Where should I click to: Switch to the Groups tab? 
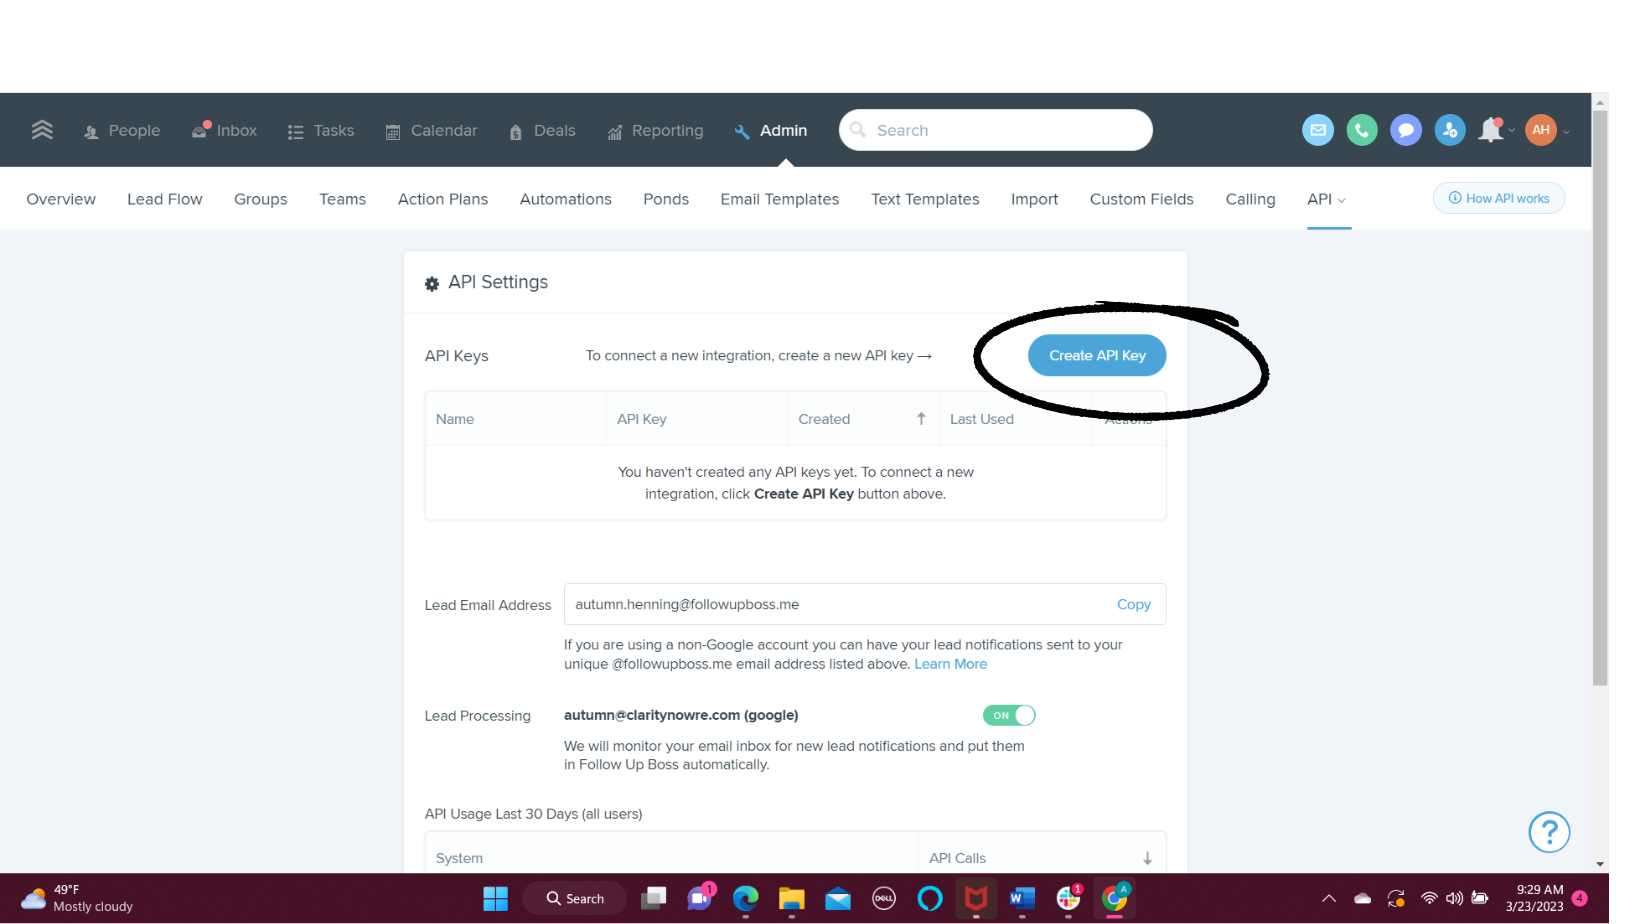[261, 199]
